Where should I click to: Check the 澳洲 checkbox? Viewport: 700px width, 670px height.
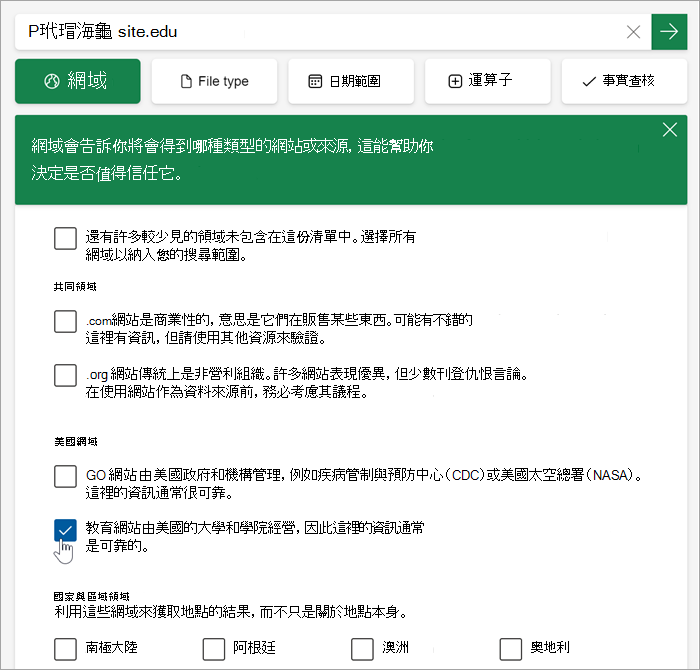point(362,649)
